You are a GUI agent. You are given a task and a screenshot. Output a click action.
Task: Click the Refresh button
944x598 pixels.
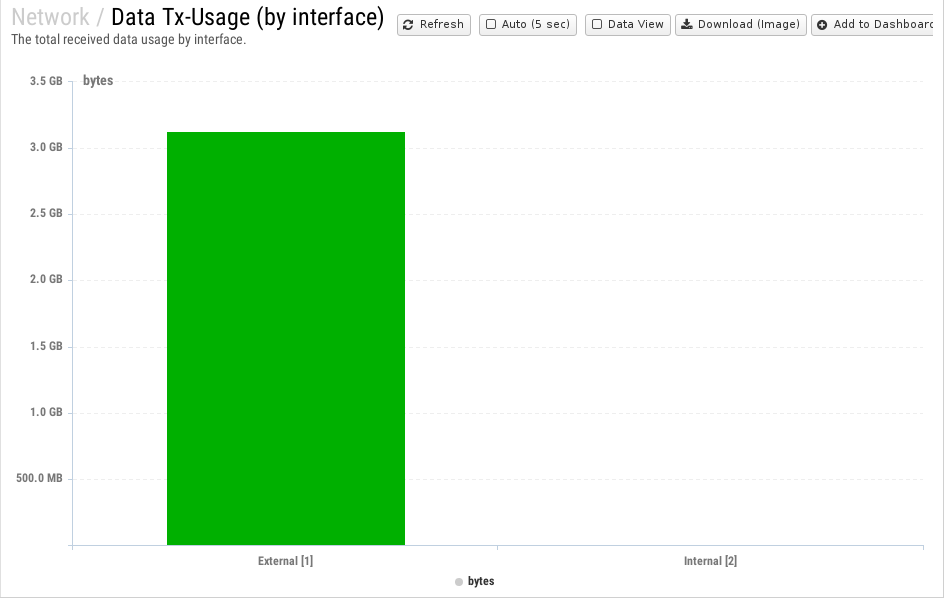pyautogui.click(x=433, y=25)
